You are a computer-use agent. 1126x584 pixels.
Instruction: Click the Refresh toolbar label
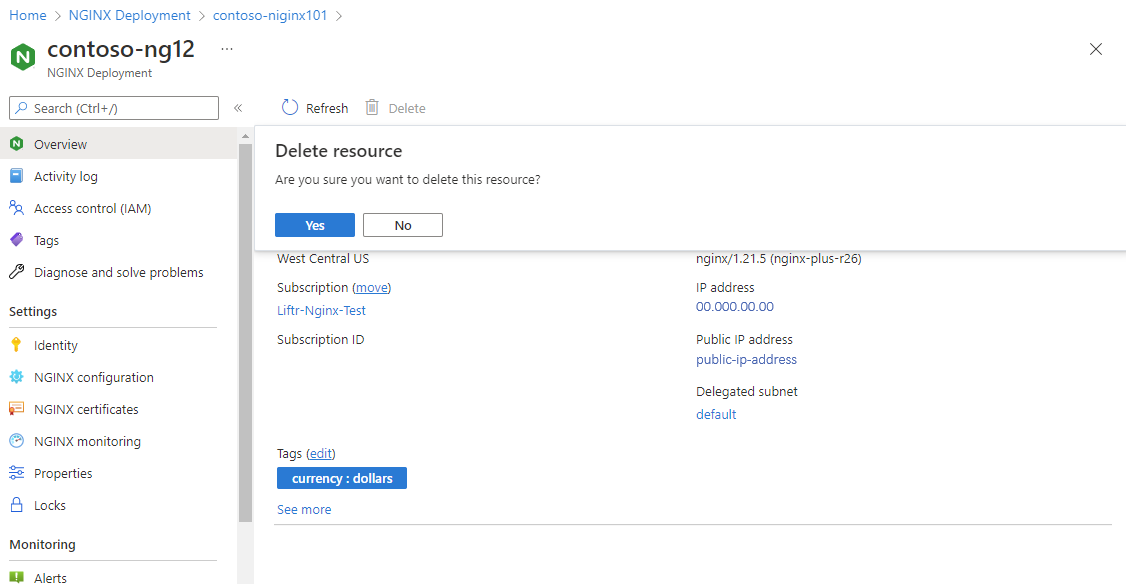pyautogui.click(x=327, y=108)
